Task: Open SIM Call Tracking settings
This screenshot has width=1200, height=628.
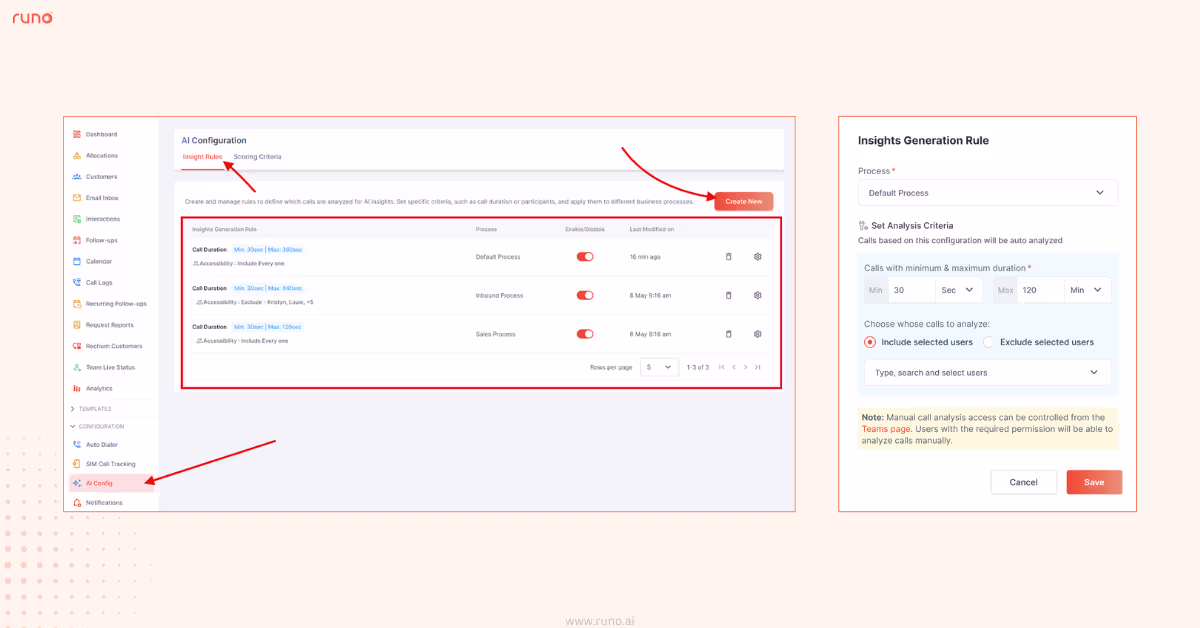Action: [x=112, y=463]
